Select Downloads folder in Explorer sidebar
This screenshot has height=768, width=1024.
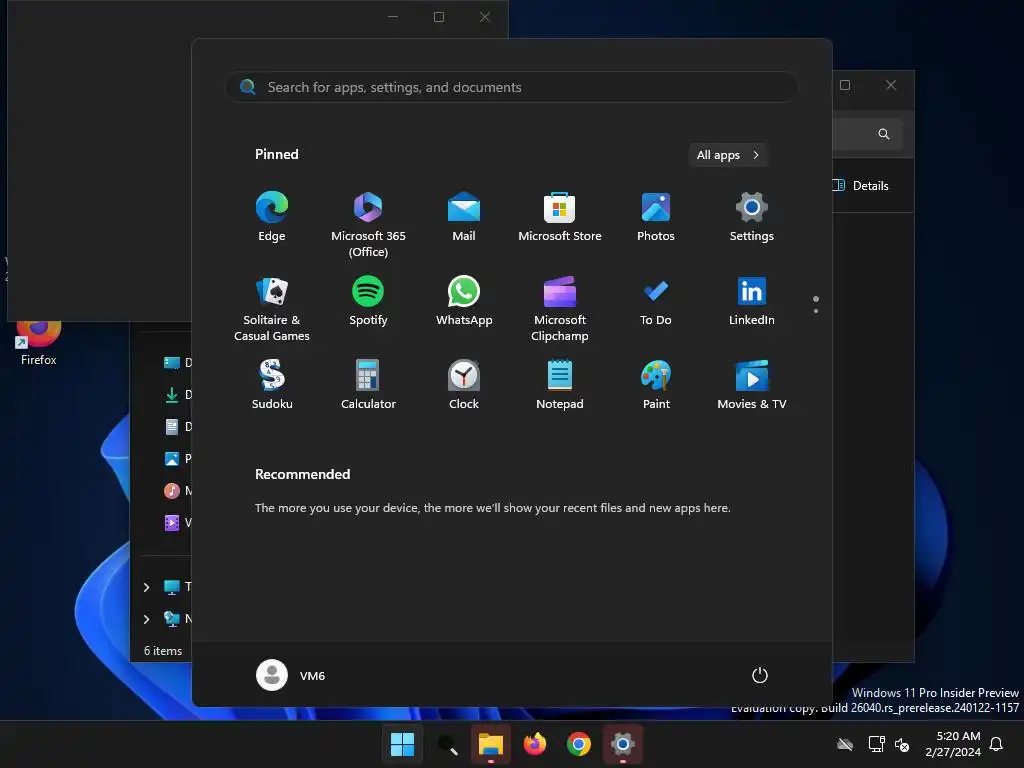(x=177, y=394)
